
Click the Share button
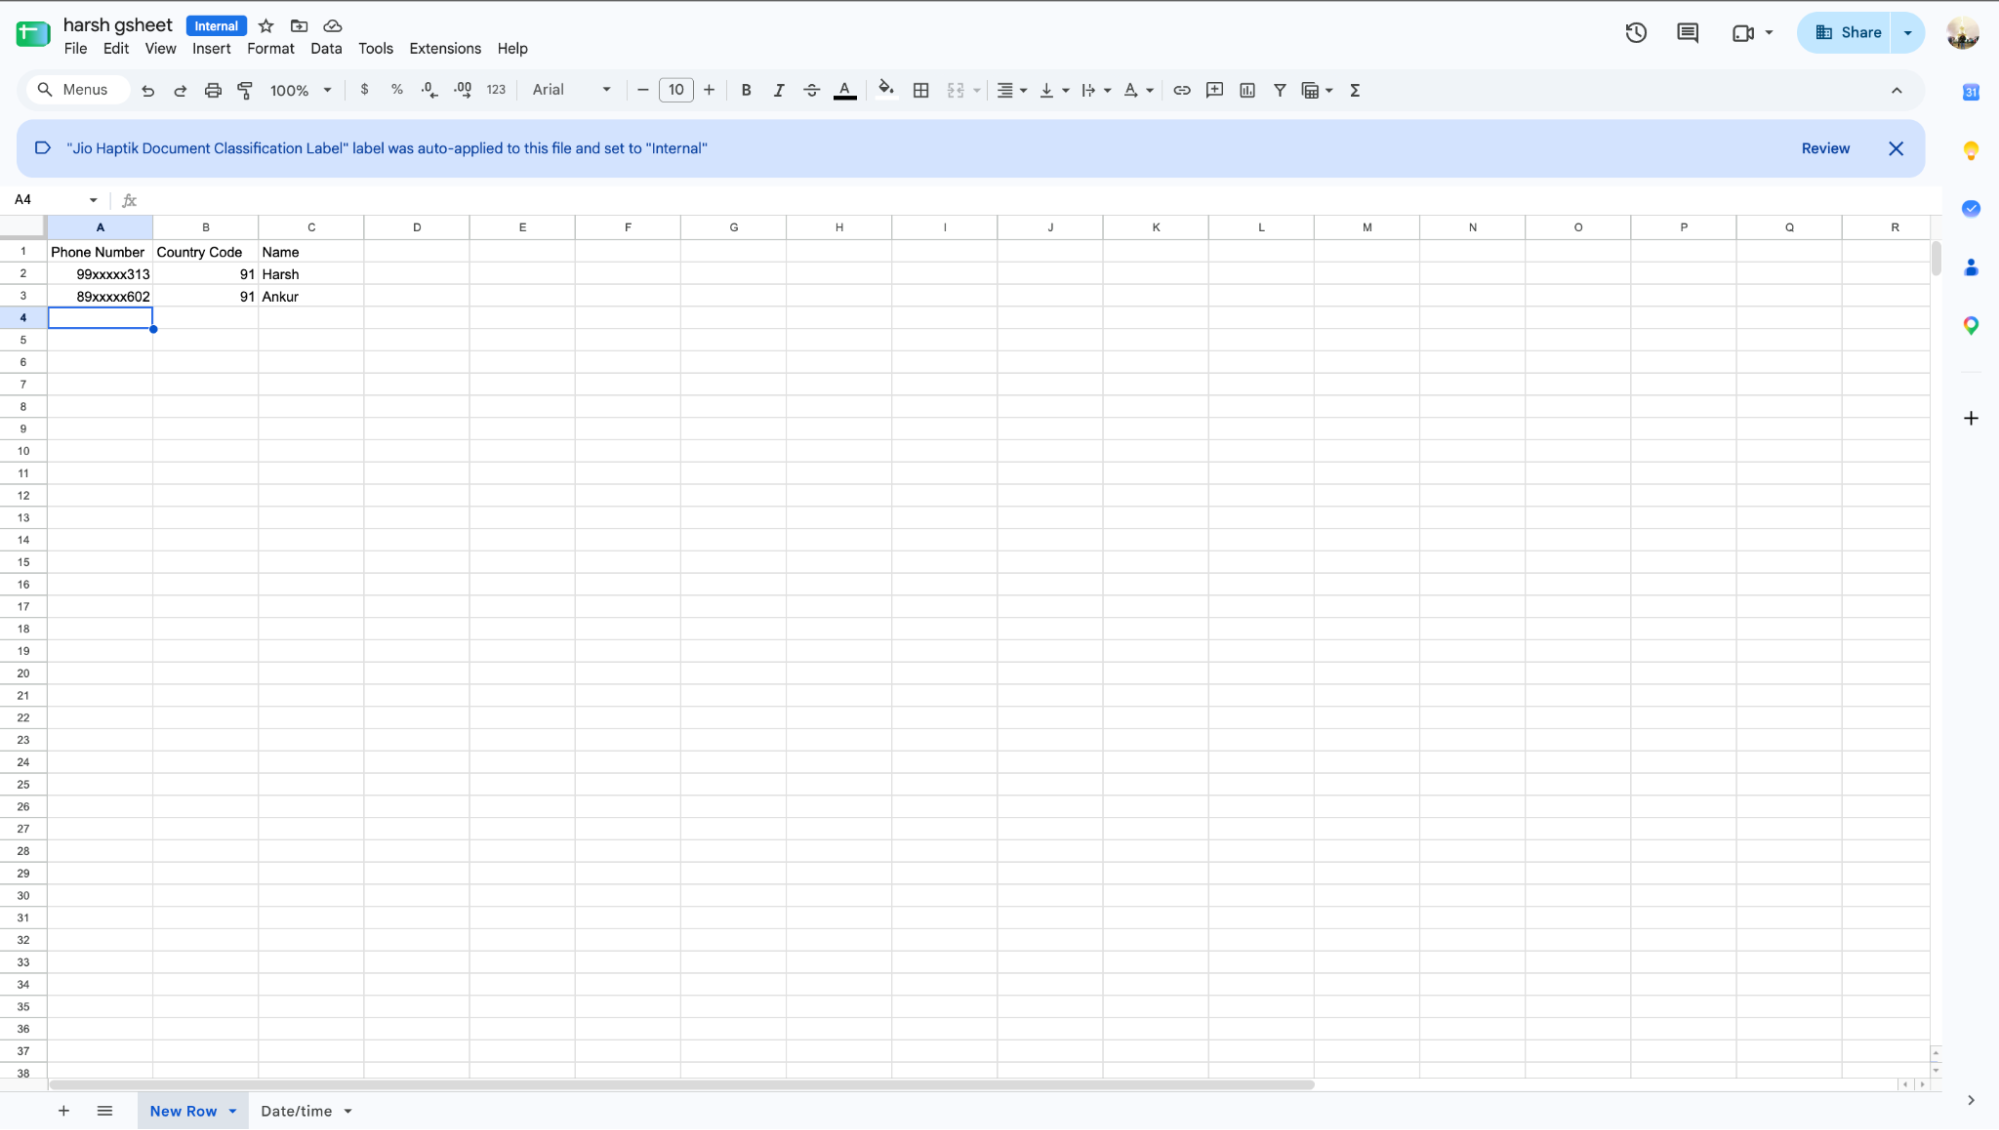pyautogui.click(x=1847, y=33)
